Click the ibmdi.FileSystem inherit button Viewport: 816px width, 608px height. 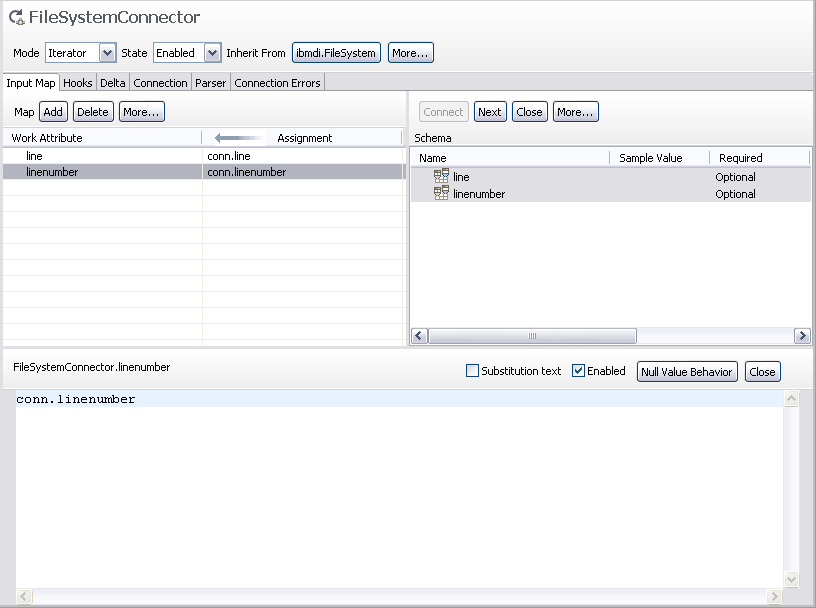tap(336, 53)
